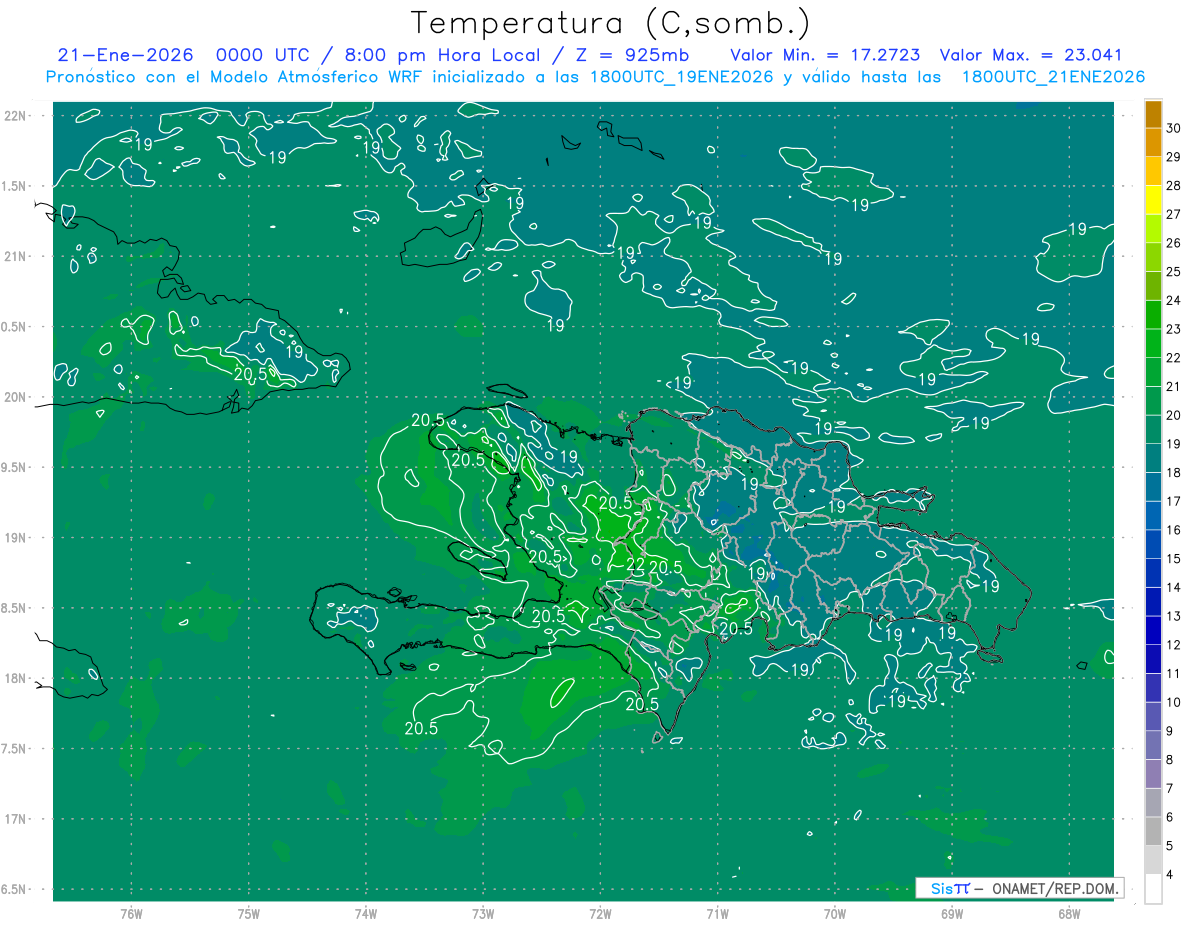Click the '19N' latitude label
Viewport: 1200px width, 927px height.
(17, 538)
